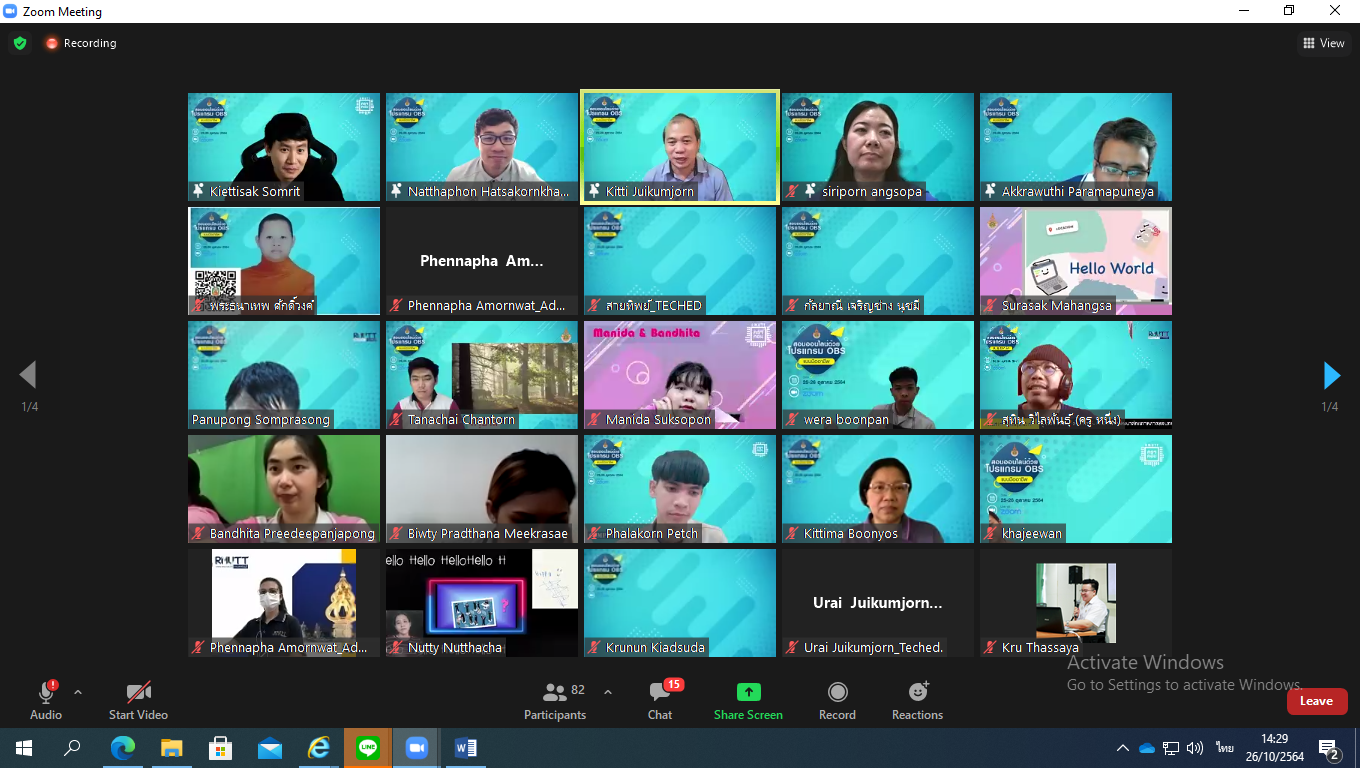1360x768 pixels.
Task: Select wera boonpan video tile
Action: click(878, 375)
